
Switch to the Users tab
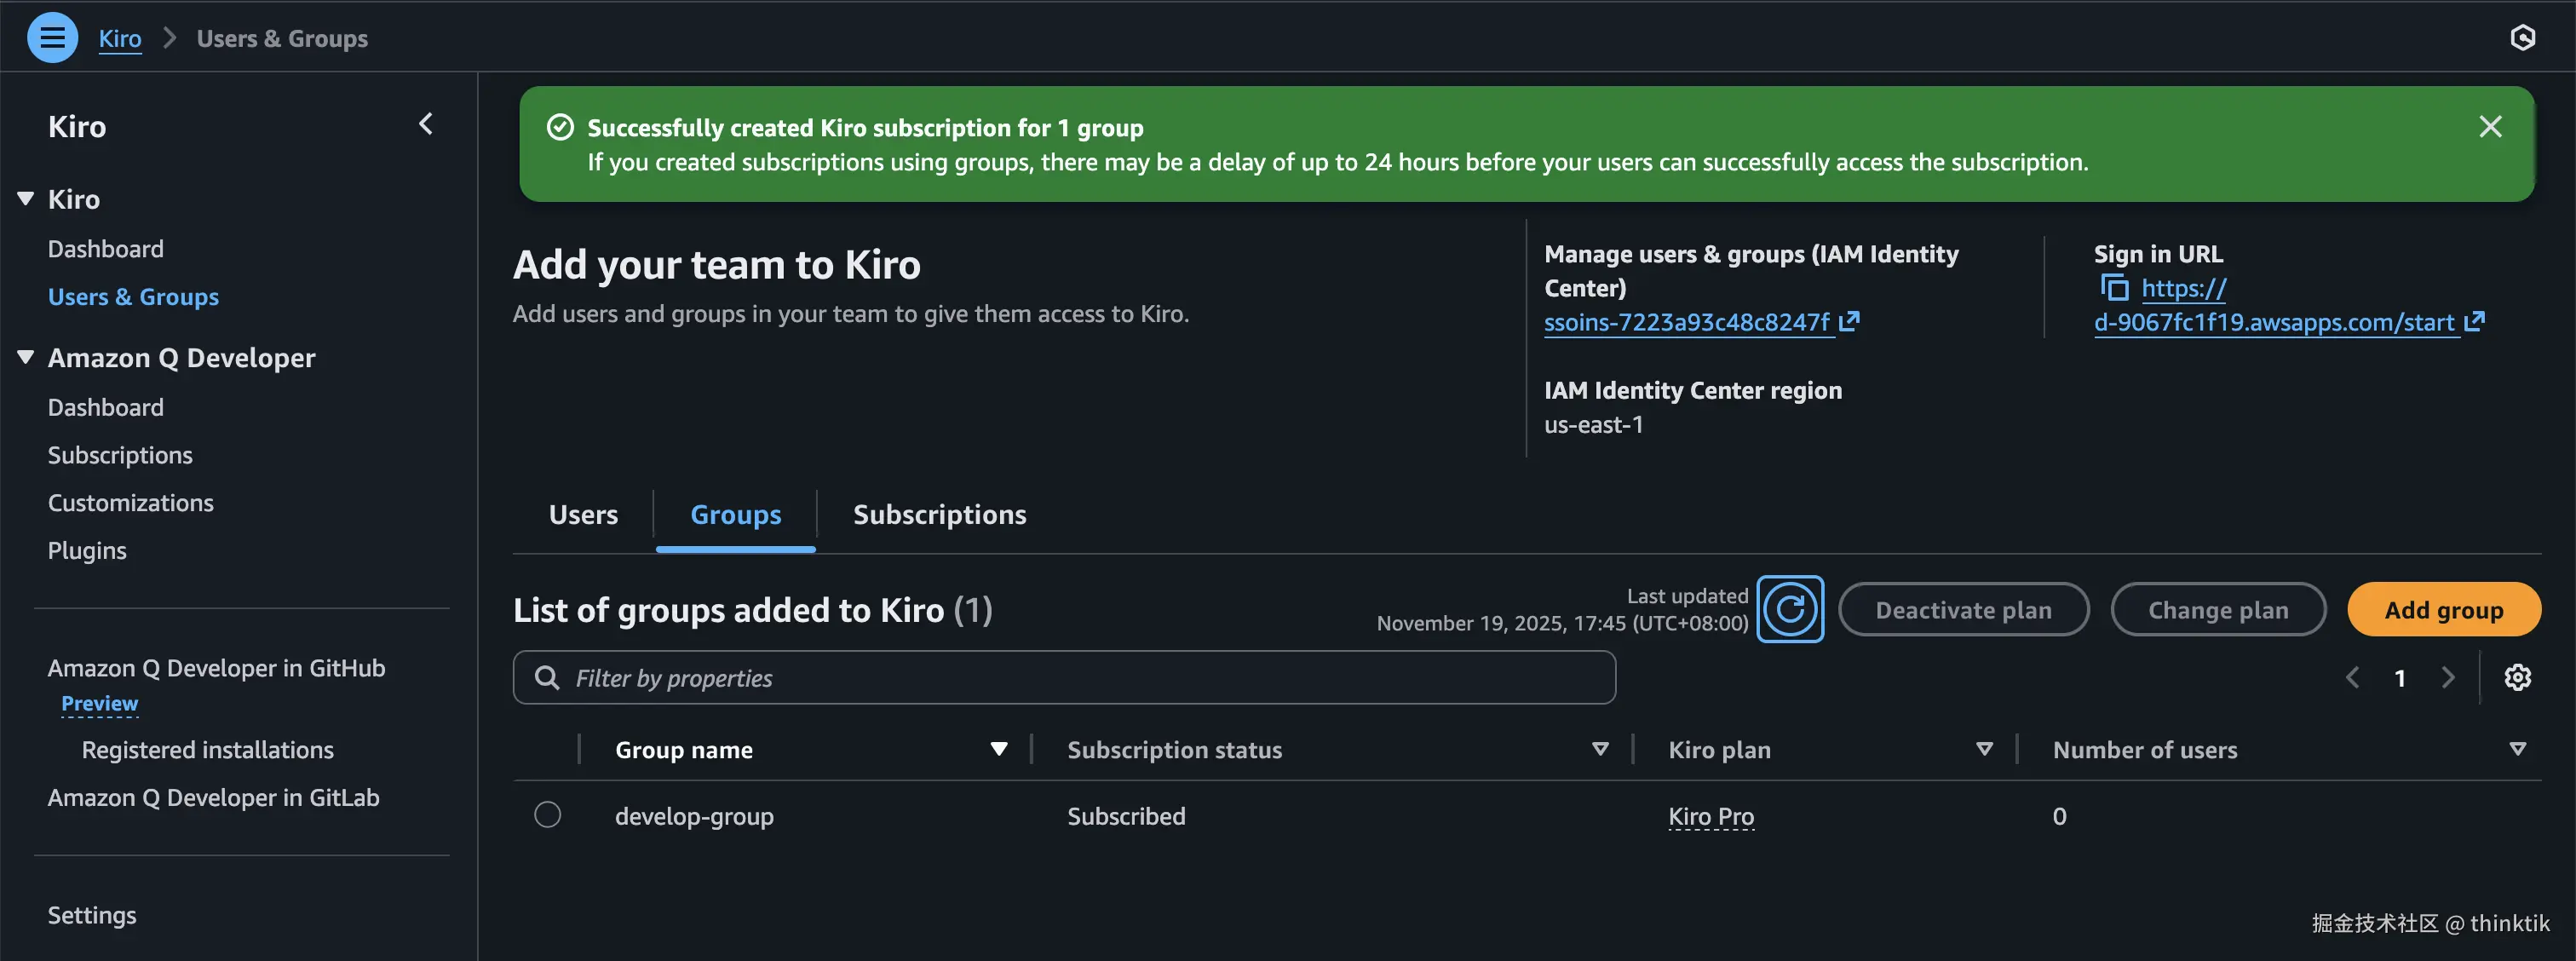click(x=583, y=514)
